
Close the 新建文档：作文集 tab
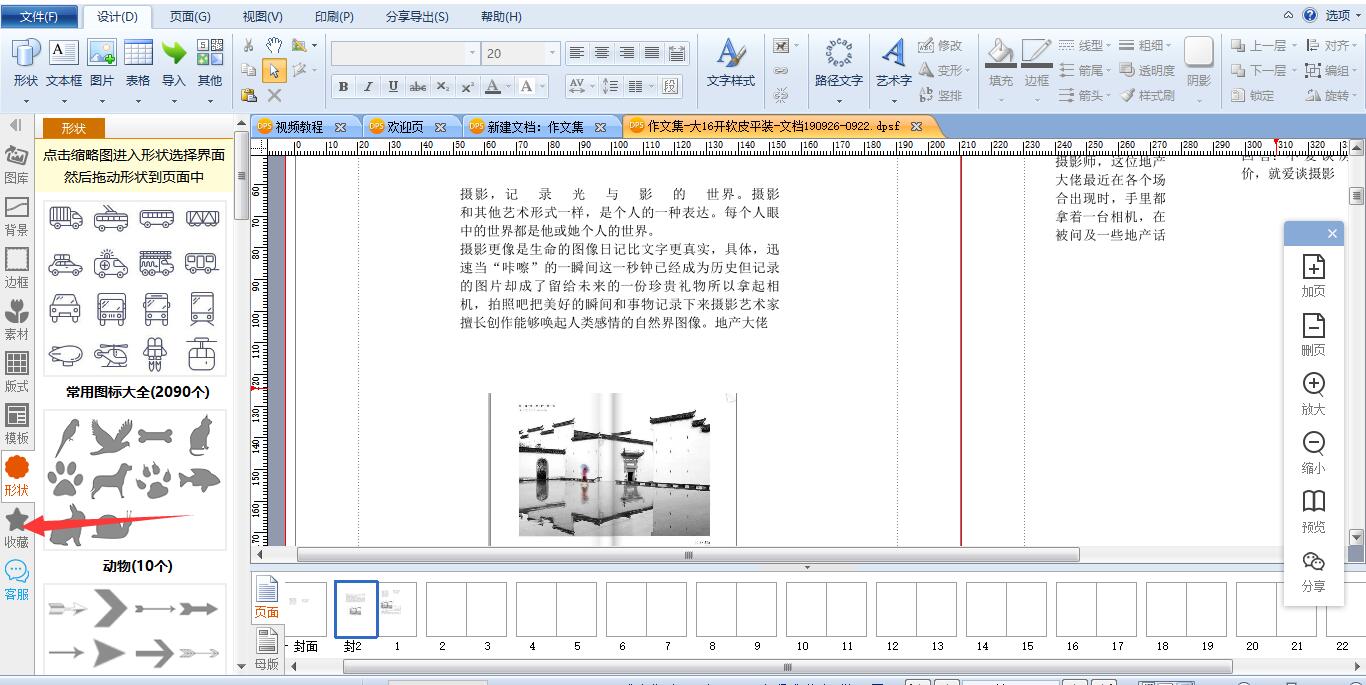click(600, 127)
